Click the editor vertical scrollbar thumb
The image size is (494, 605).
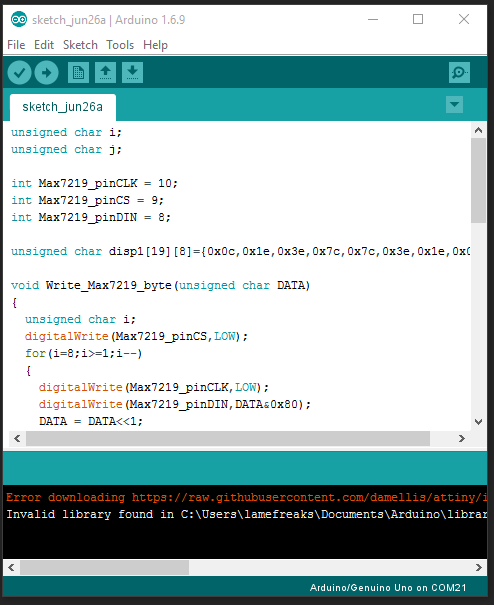coord(479,180)
